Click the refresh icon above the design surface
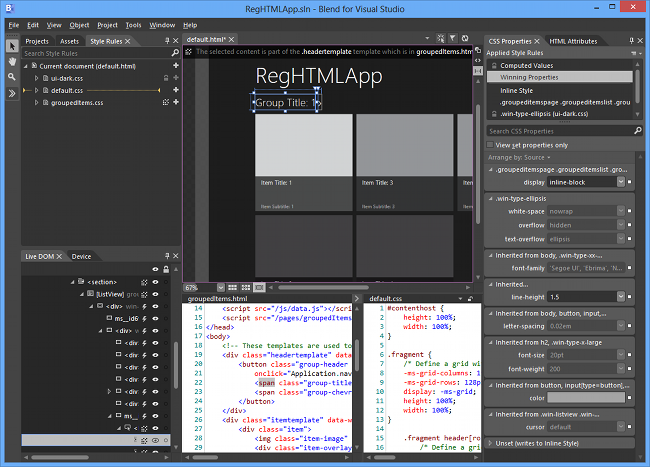The width and height of the screenshot is (650, 467). [465, 38]
